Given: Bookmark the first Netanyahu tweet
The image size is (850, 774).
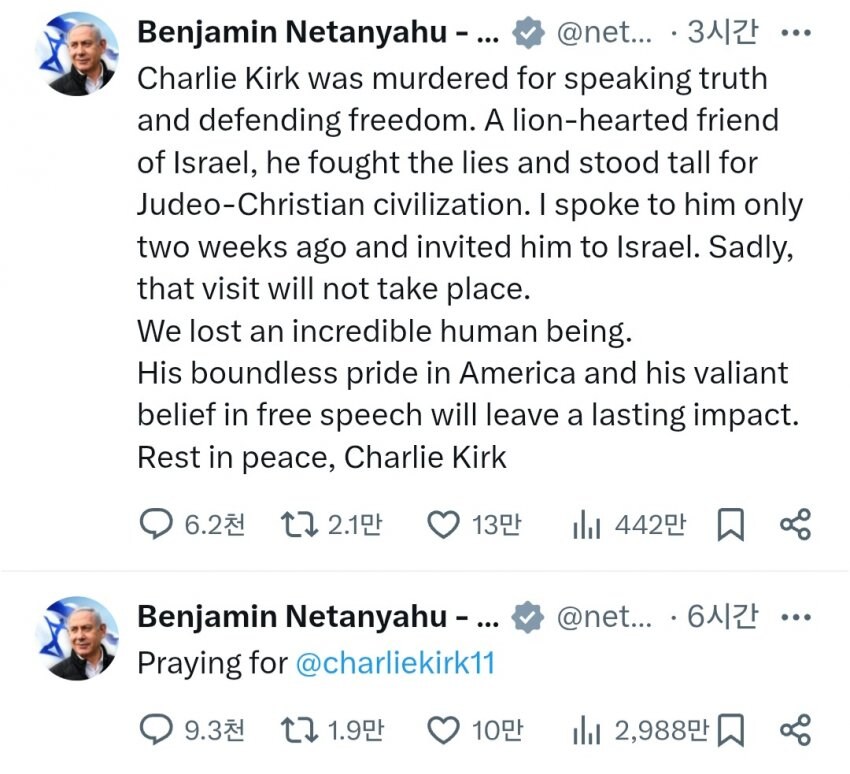Looking at the screenshot, I should 730,525.
